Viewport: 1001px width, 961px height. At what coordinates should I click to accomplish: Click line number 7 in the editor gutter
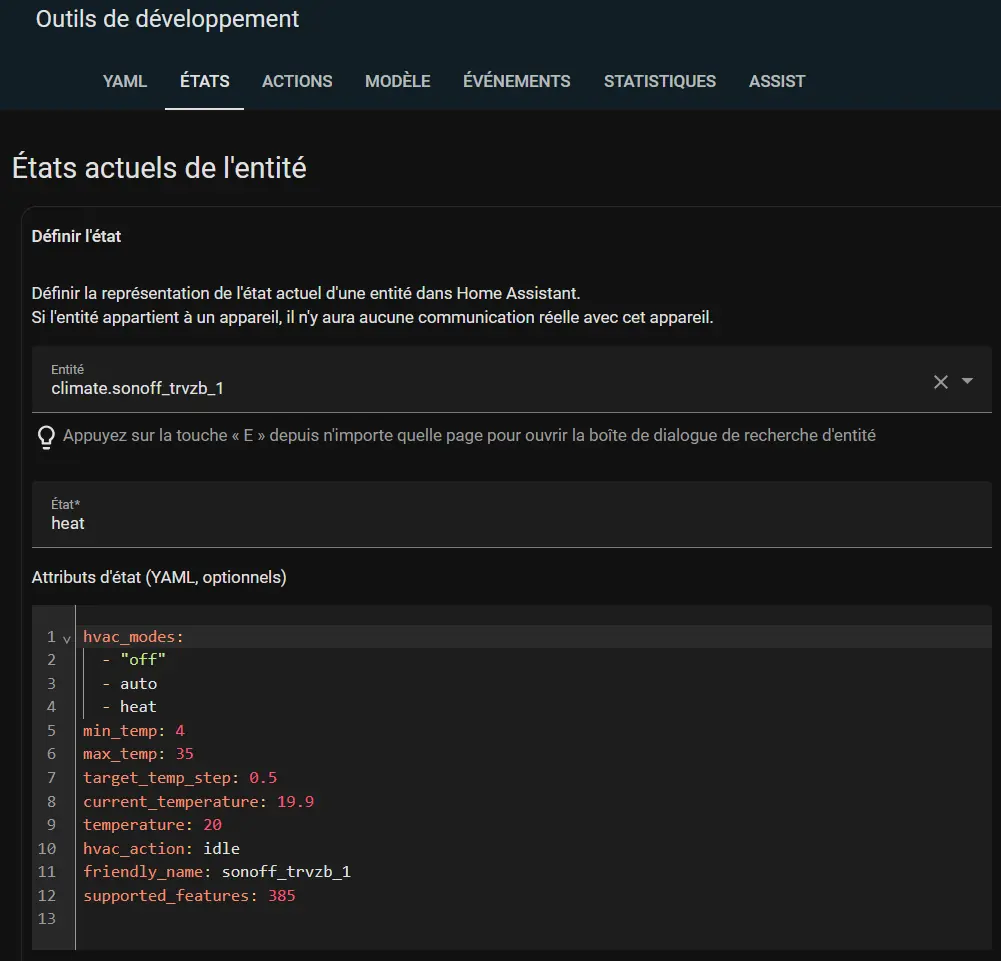[x=51, y=778]
